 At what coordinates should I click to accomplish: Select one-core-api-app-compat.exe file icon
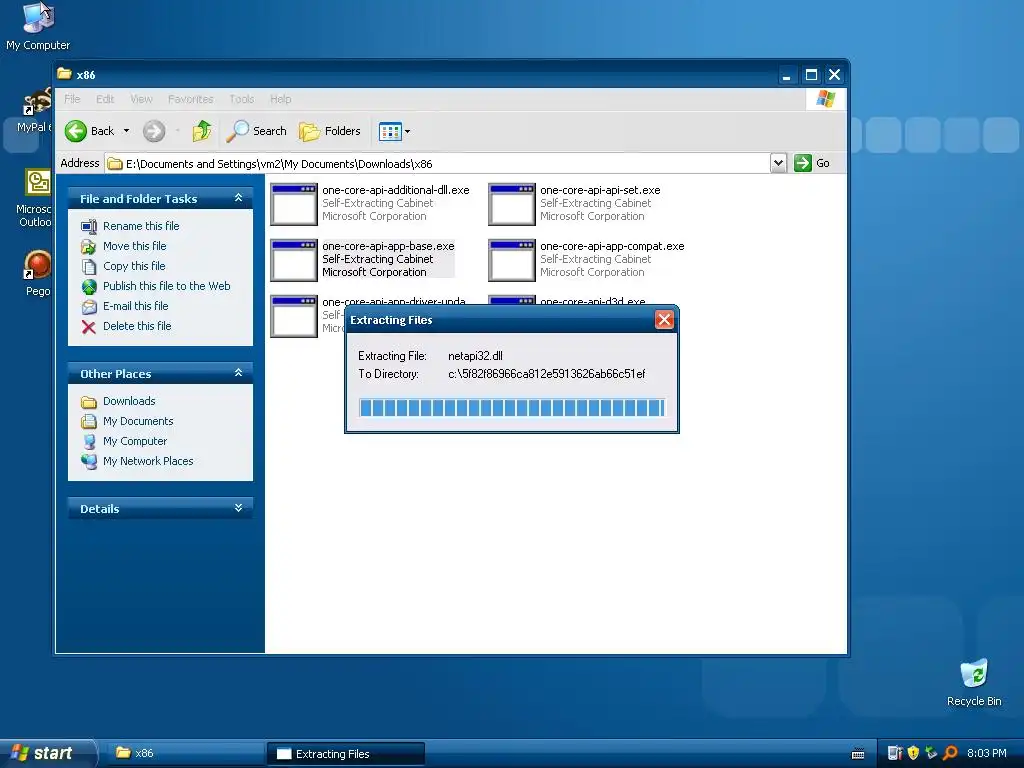tap(512, 260)
